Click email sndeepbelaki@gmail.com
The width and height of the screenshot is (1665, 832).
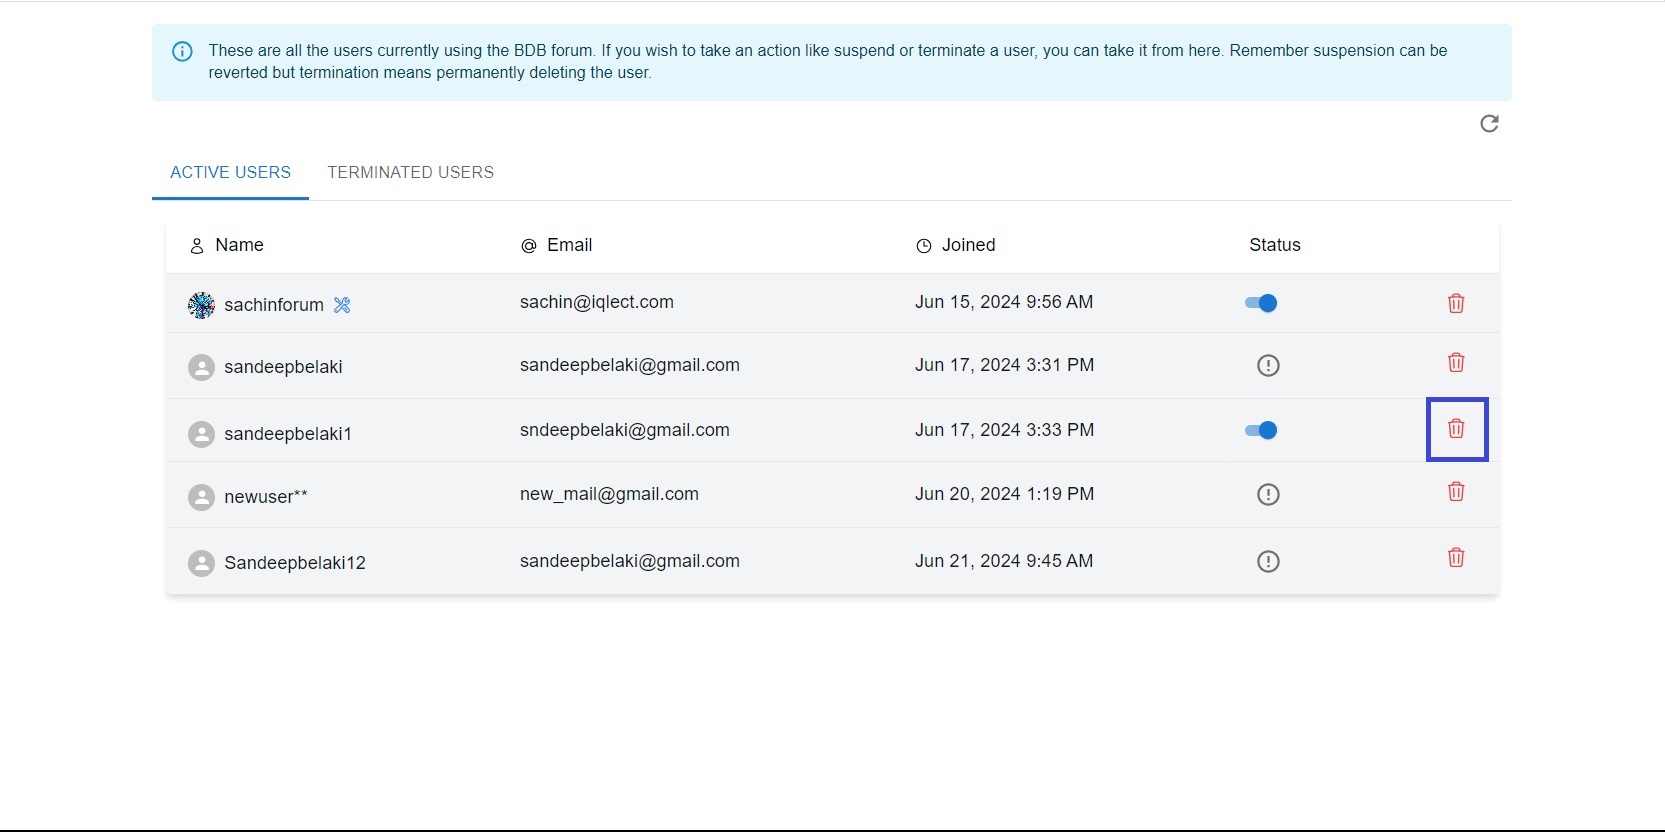point(625,430)
